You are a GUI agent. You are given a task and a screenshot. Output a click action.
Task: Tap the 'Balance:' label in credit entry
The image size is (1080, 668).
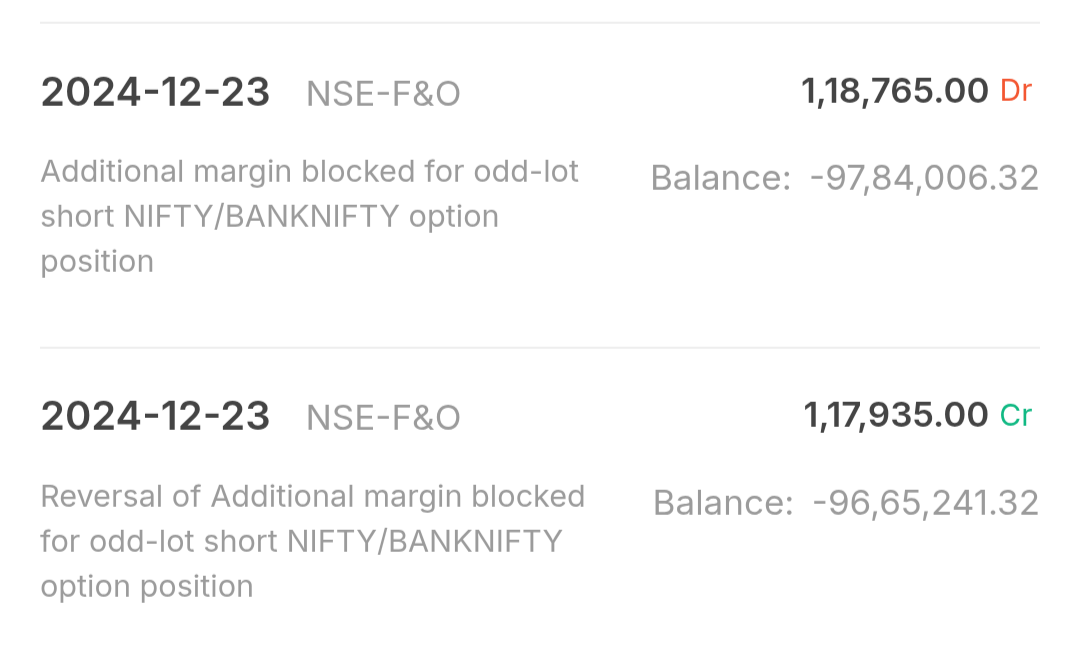tap(723, 502)
